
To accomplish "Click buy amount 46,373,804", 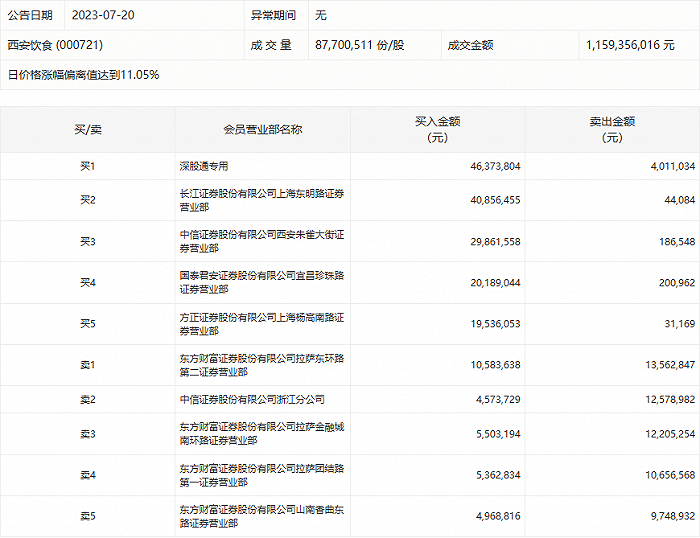I will [x=495, y=167].
